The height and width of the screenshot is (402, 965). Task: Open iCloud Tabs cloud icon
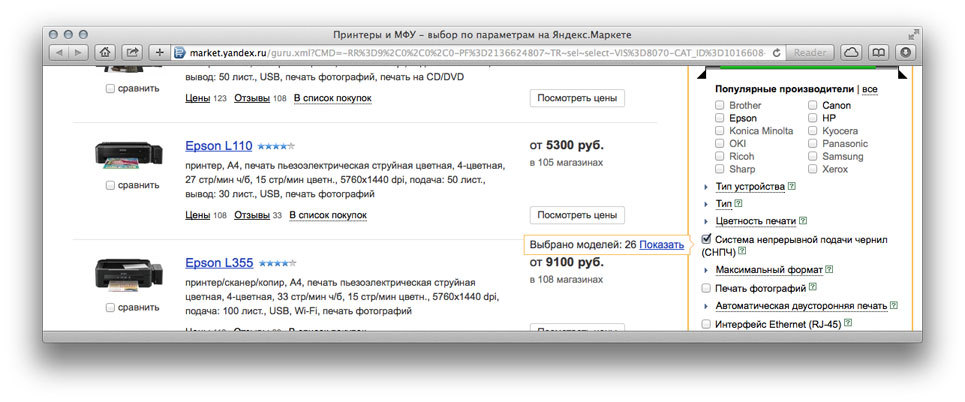(x=851, y=52)
